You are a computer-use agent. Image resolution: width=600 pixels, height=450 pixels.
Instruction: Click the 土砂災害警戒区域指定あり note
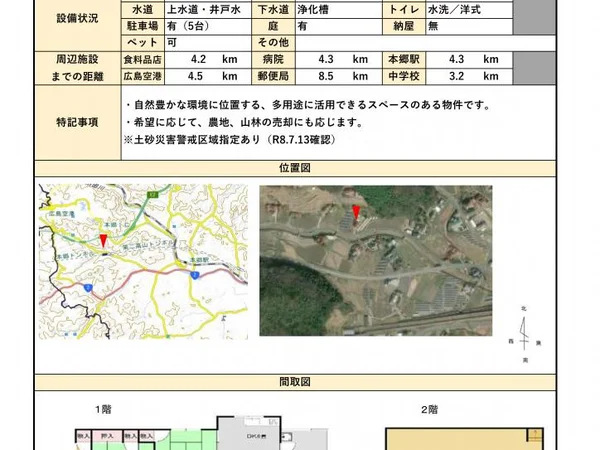point(230,140)
